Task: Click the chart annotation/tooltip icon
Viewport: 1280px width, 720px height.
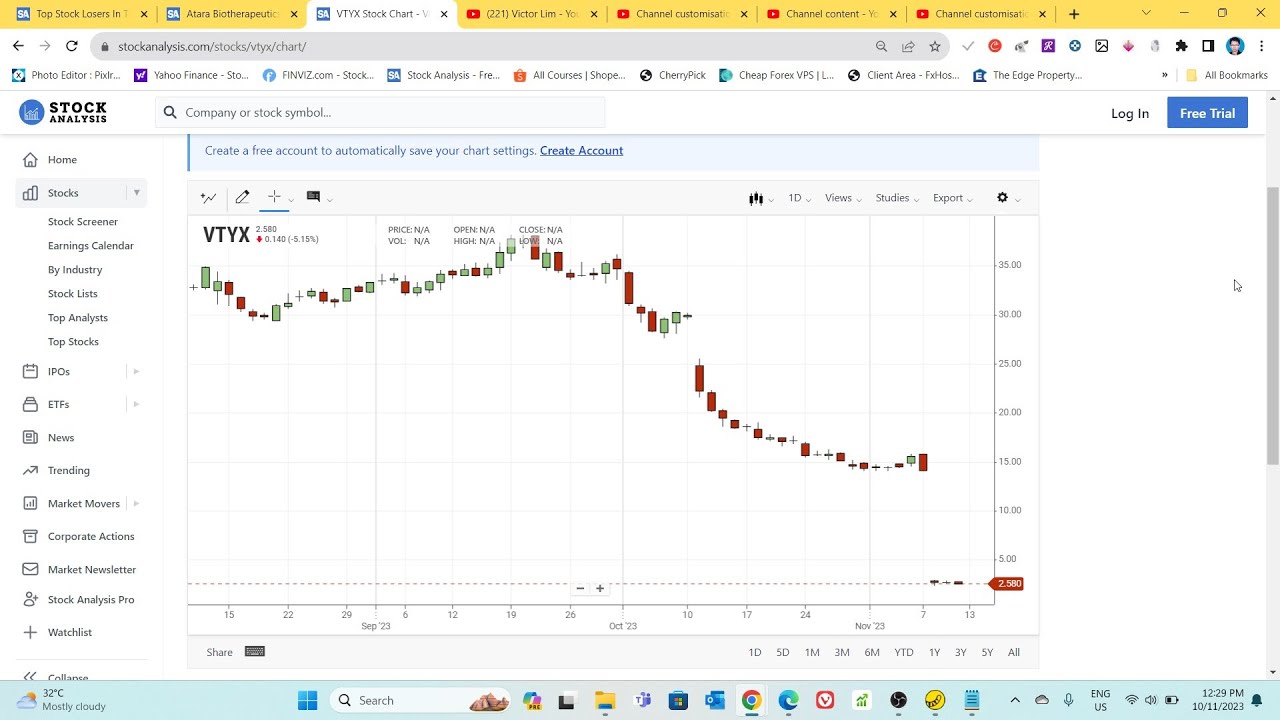Action: pyautogui.click(x=313, y=197)
